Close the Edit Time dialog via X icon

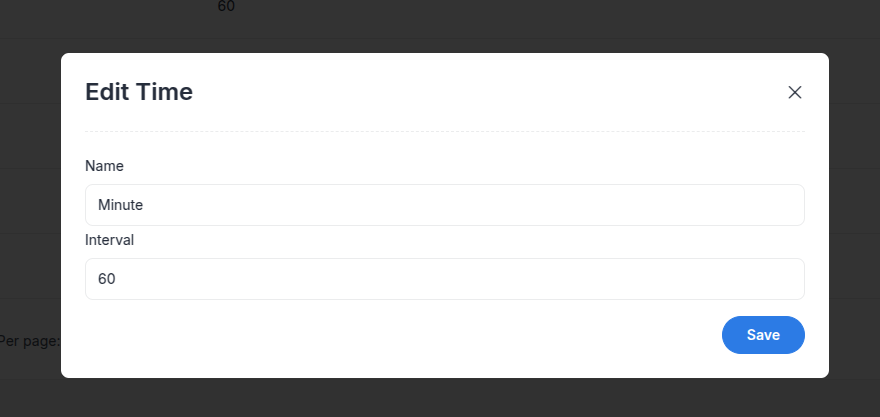(x=794, y=93)
